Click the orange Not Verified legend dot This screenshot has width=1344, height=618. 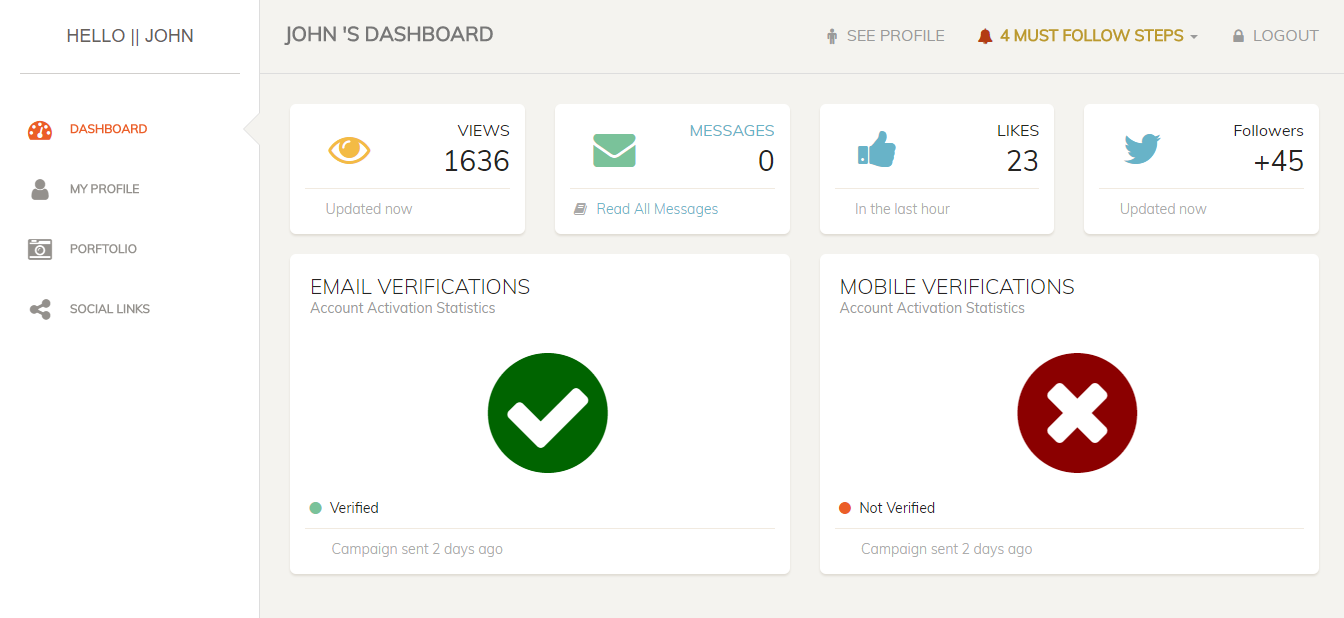point(845,508)
